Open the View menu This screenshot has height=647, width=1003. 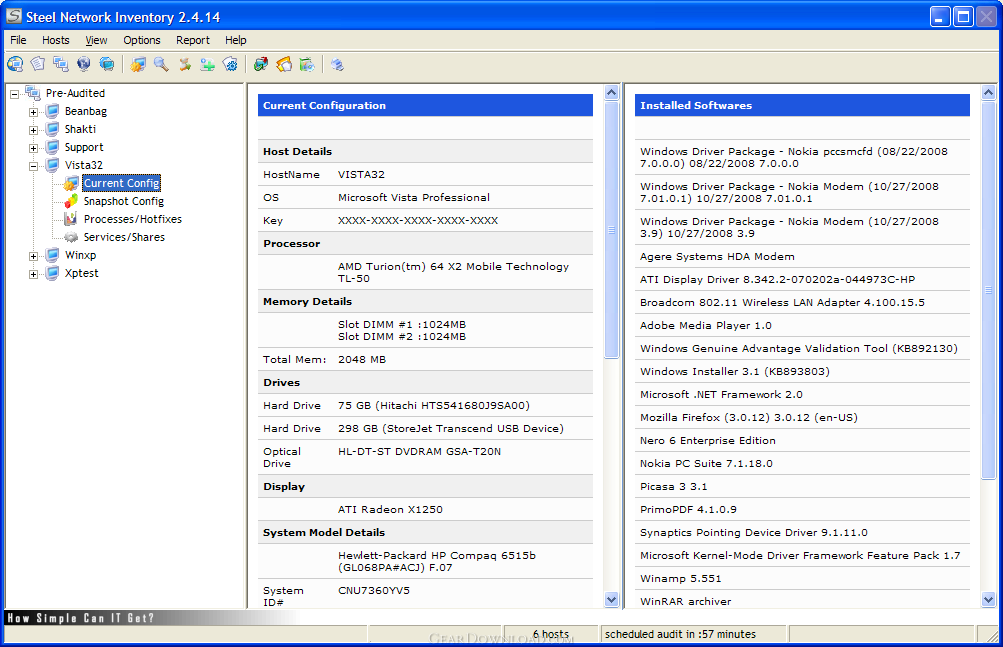96,40
